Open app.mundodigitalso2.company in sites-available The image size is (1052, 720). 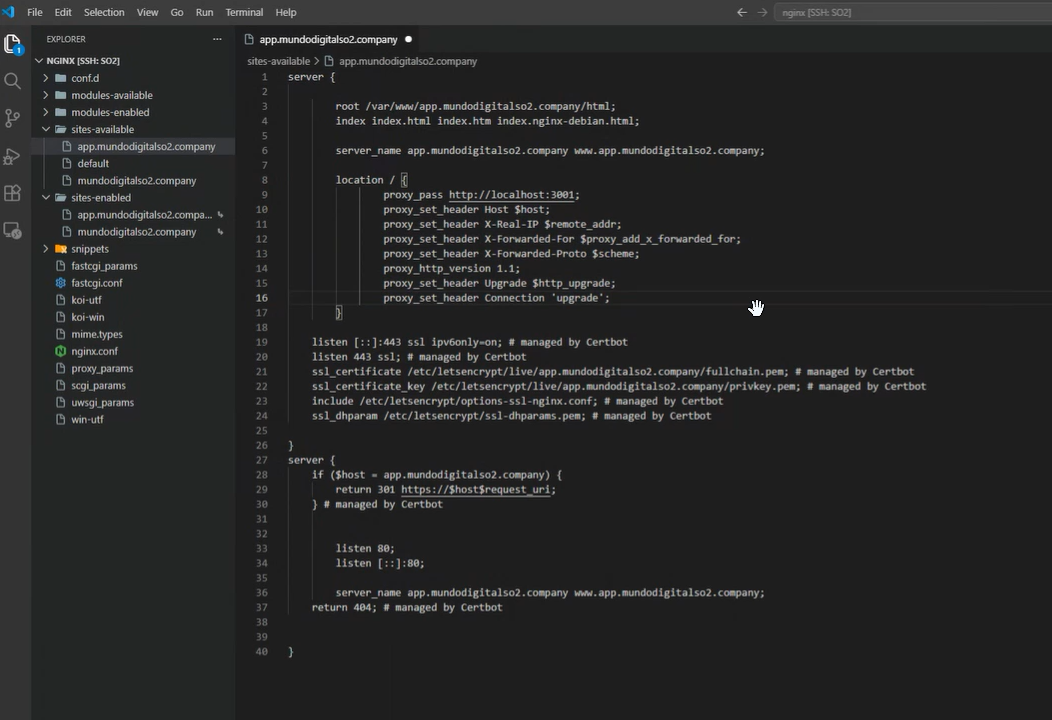[134, 146]
